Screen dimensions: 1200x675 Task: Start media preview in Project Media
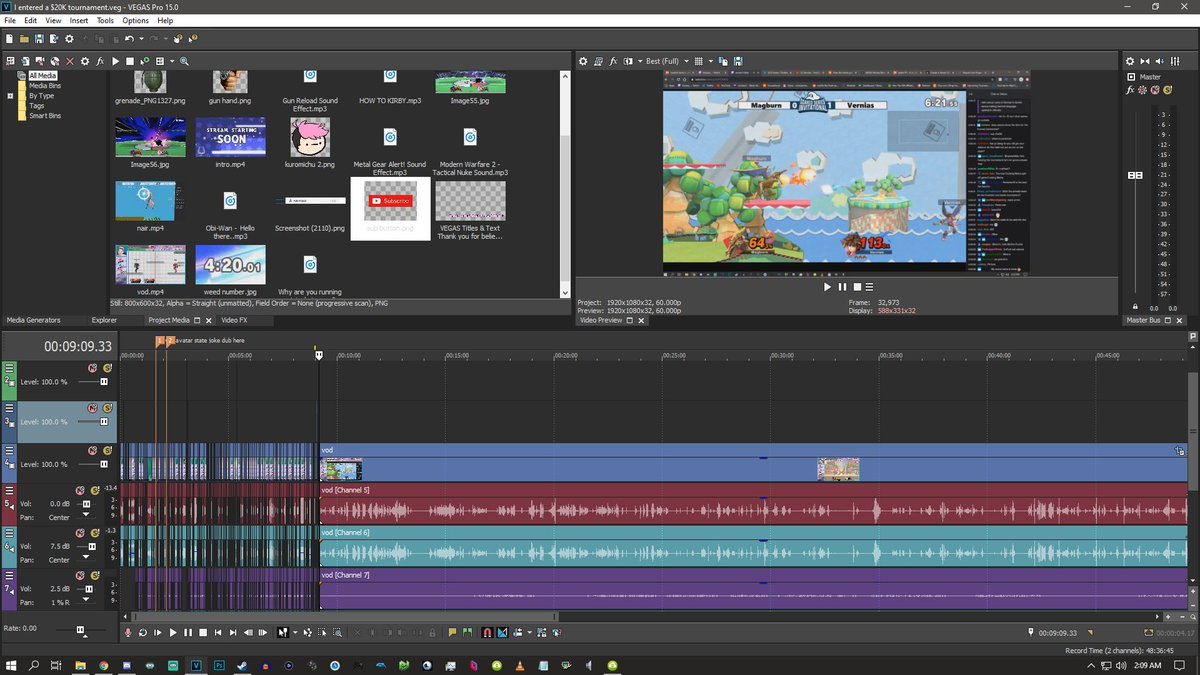coord(115,61)
